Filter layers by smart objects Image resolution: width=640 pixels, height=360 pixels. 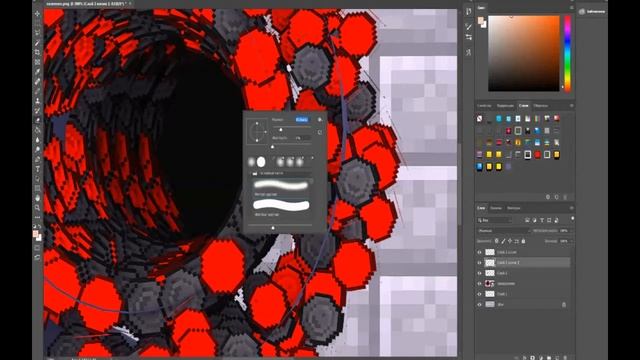(x=556, y=220)
